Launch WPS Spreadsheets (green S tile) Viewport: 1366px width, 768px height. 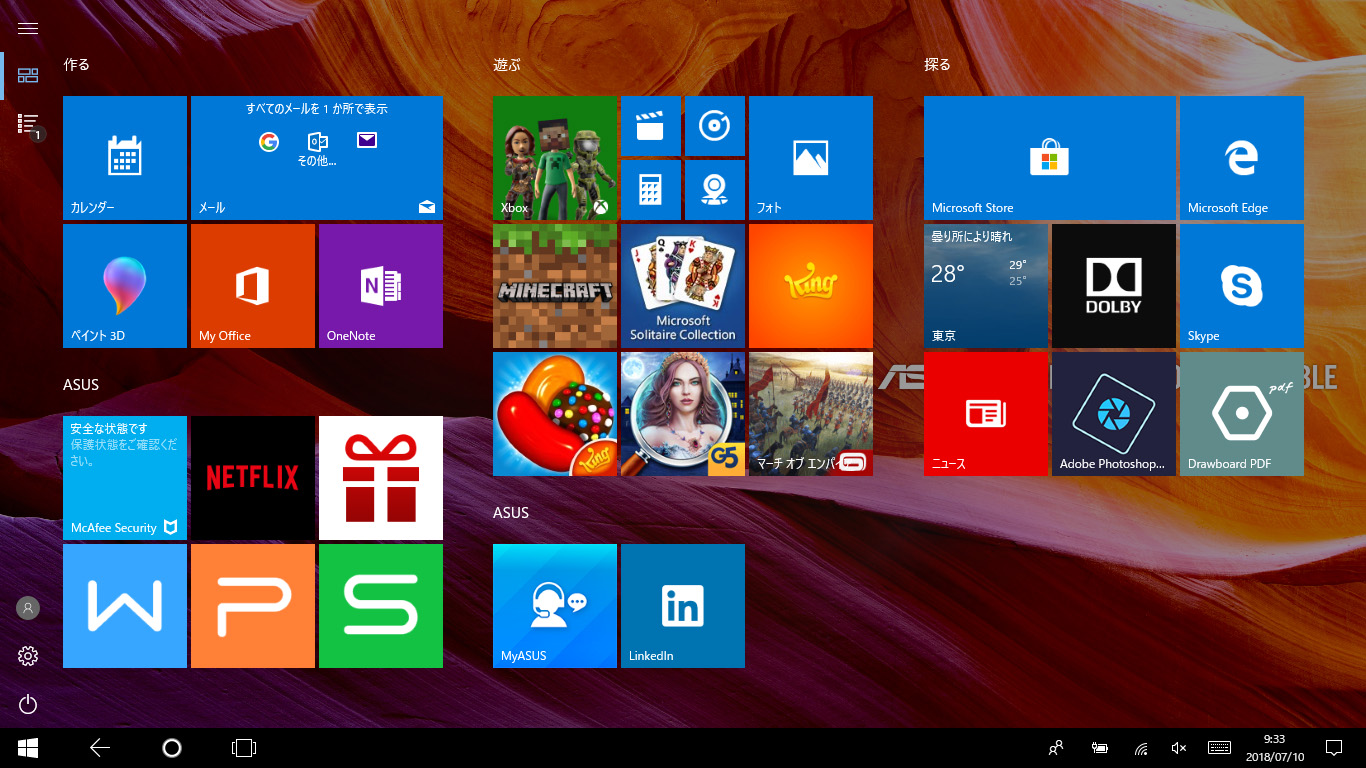point(381,606)
